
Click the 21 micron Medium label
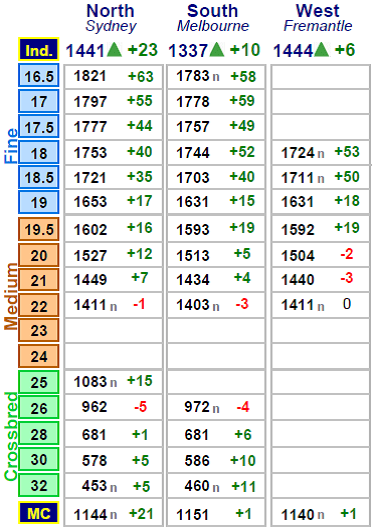pos(39,280)
